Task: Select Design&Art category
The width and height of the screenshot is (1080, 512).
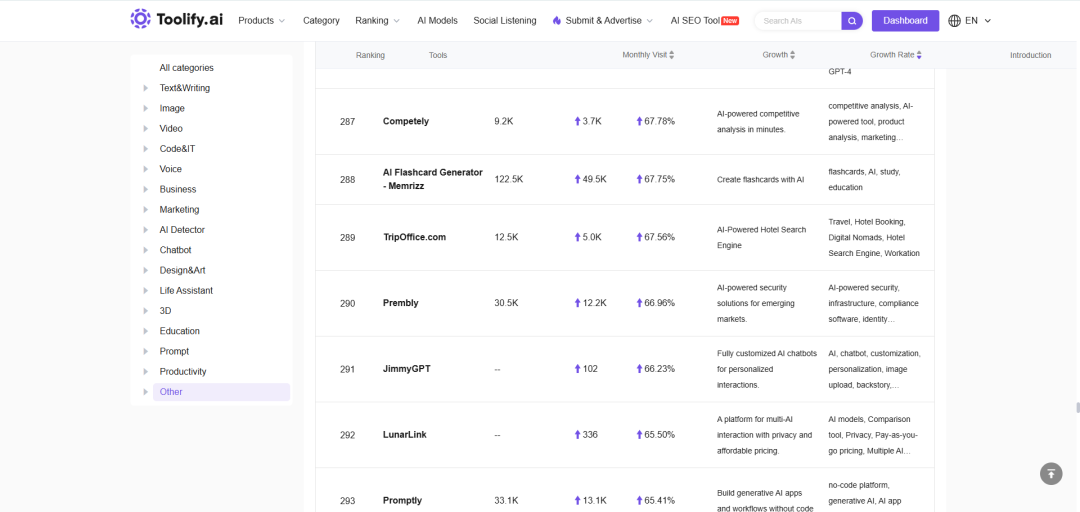Action: (x=183, y=270)
